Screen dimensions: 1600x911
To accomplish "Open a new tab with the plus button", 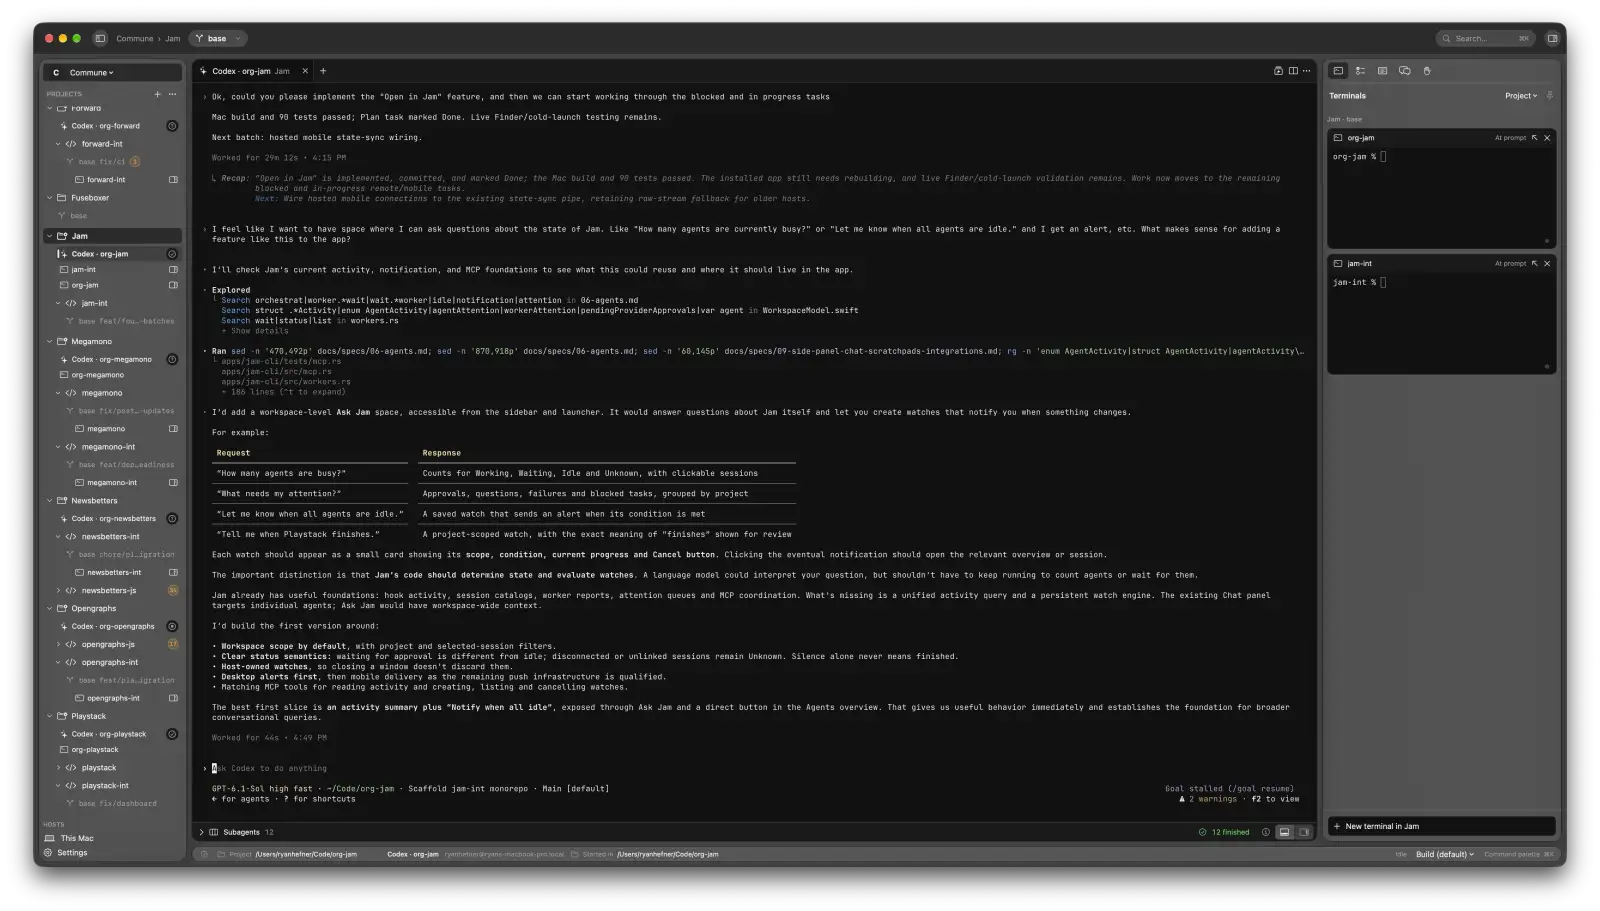I will point(323,71).
